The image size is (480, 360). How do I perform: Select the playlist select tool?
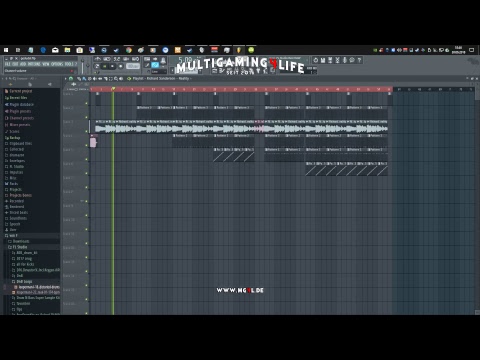pos(110,79)
